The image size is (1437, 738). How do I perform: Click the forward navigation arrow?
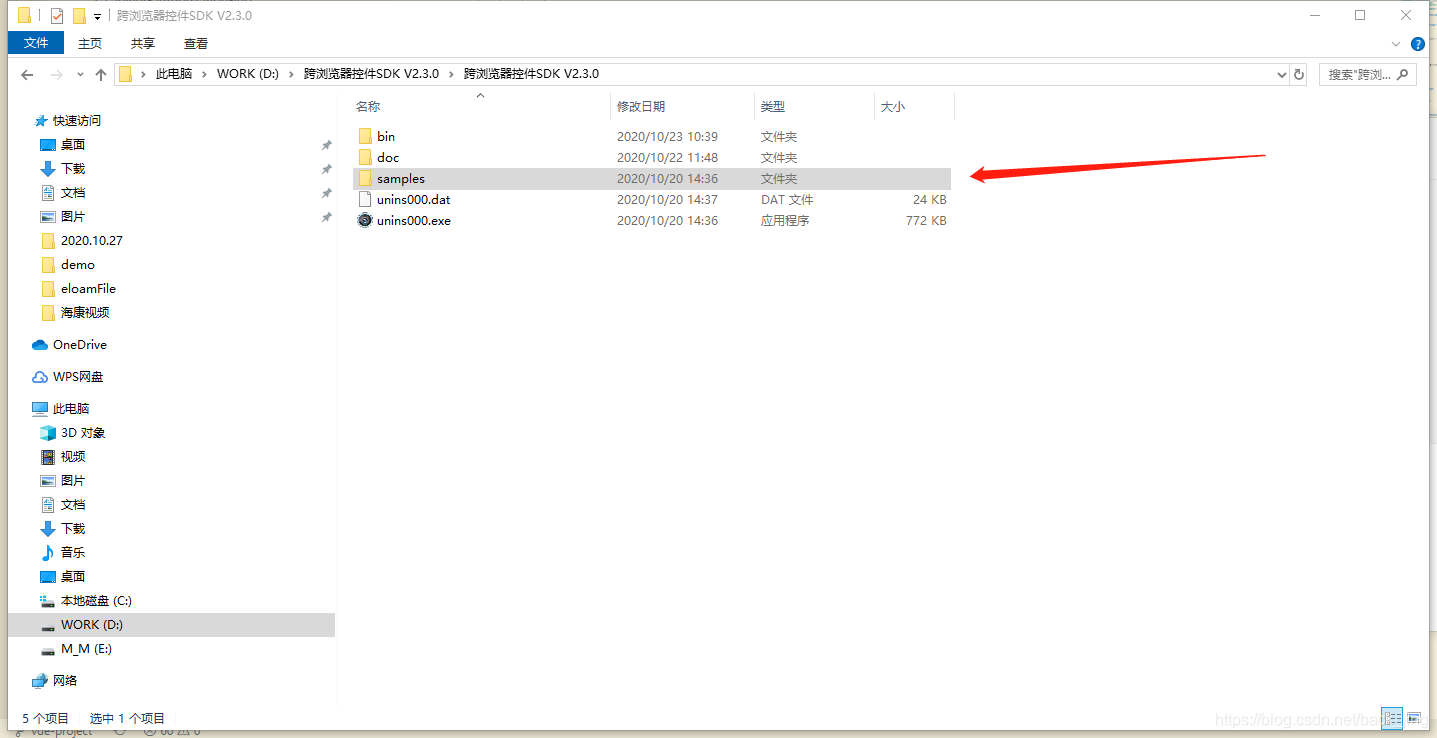[56, 75]
